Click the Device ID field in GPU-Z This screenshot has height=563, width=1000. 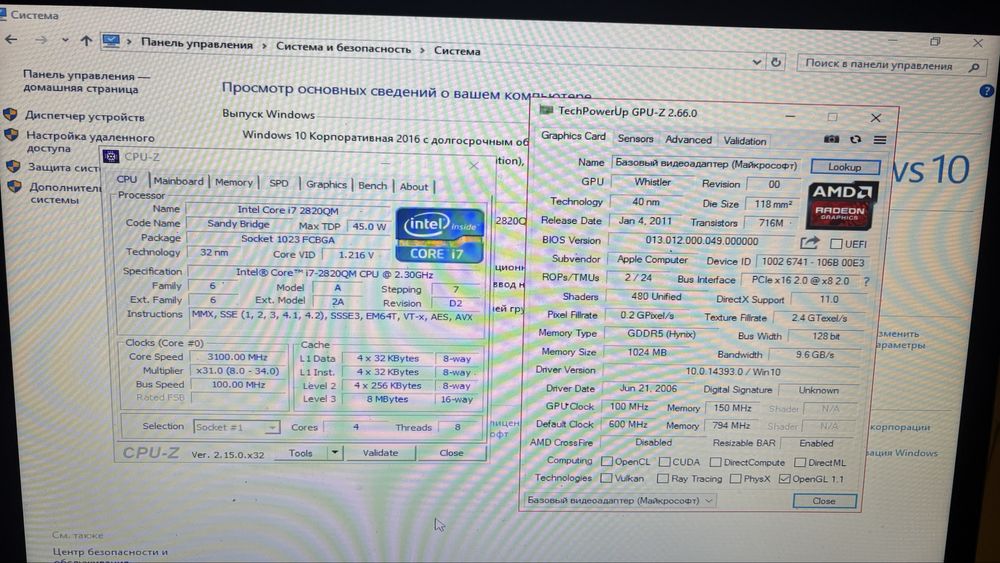[x=812, y=262]
